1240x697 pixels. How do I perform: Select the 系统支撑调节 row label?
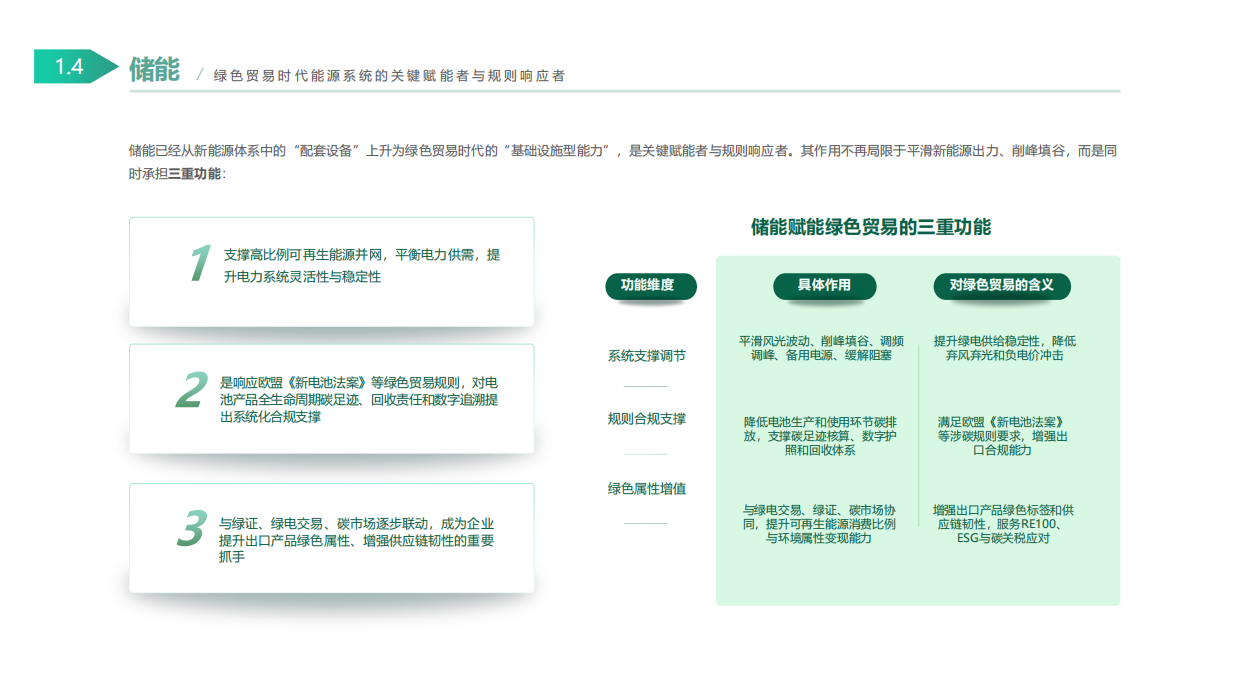coord(647,356)
